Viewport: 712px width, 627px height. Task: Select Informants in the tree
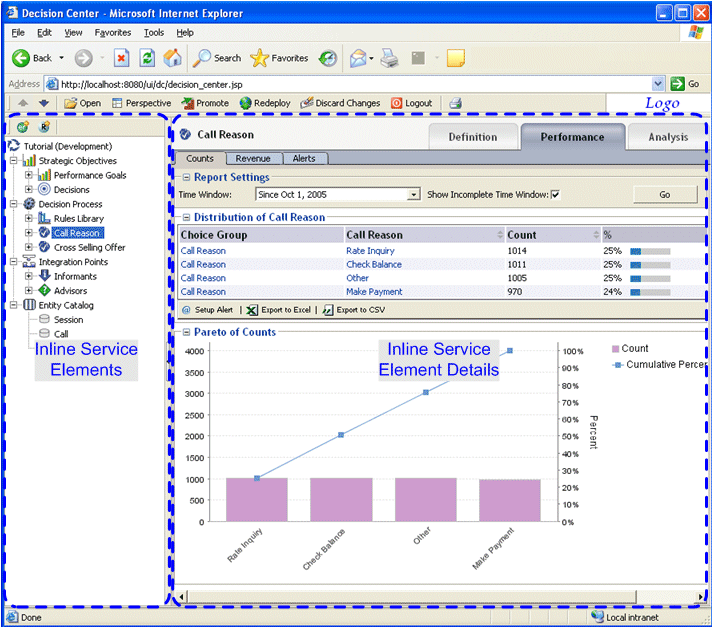pyautogui.click(x=68, y=276)
